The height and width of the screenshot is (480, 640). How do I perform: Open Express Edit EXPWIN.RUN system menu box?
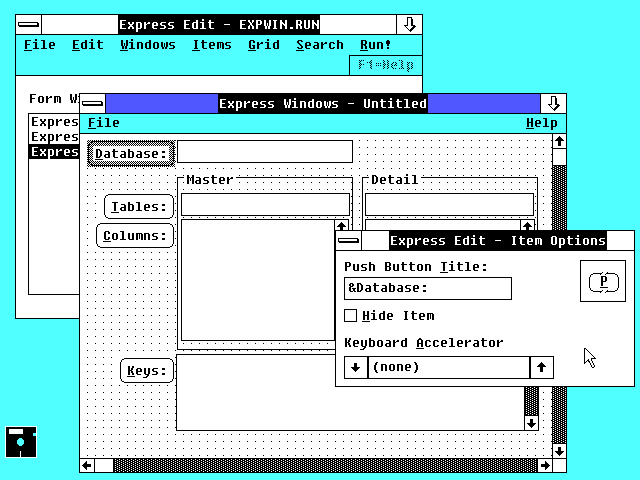point(29,24)
